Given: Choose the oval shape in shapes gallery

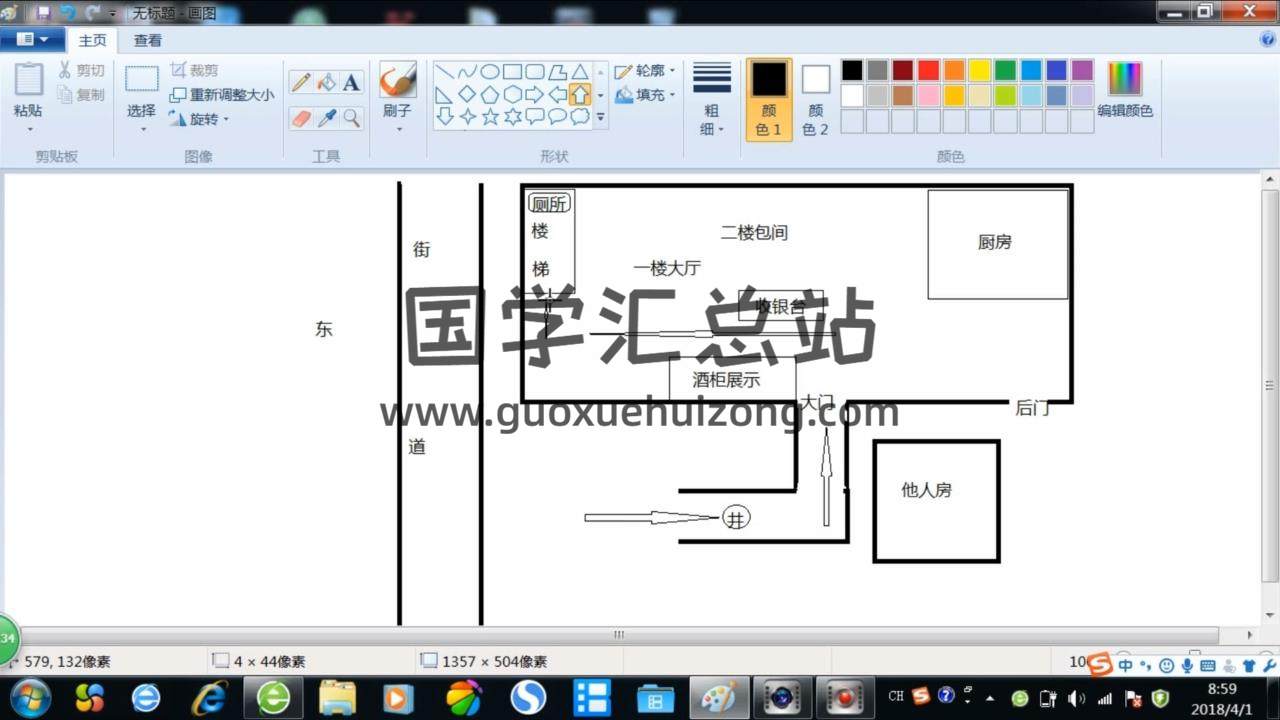Looking at the screenshot, I should pos(490,72).
